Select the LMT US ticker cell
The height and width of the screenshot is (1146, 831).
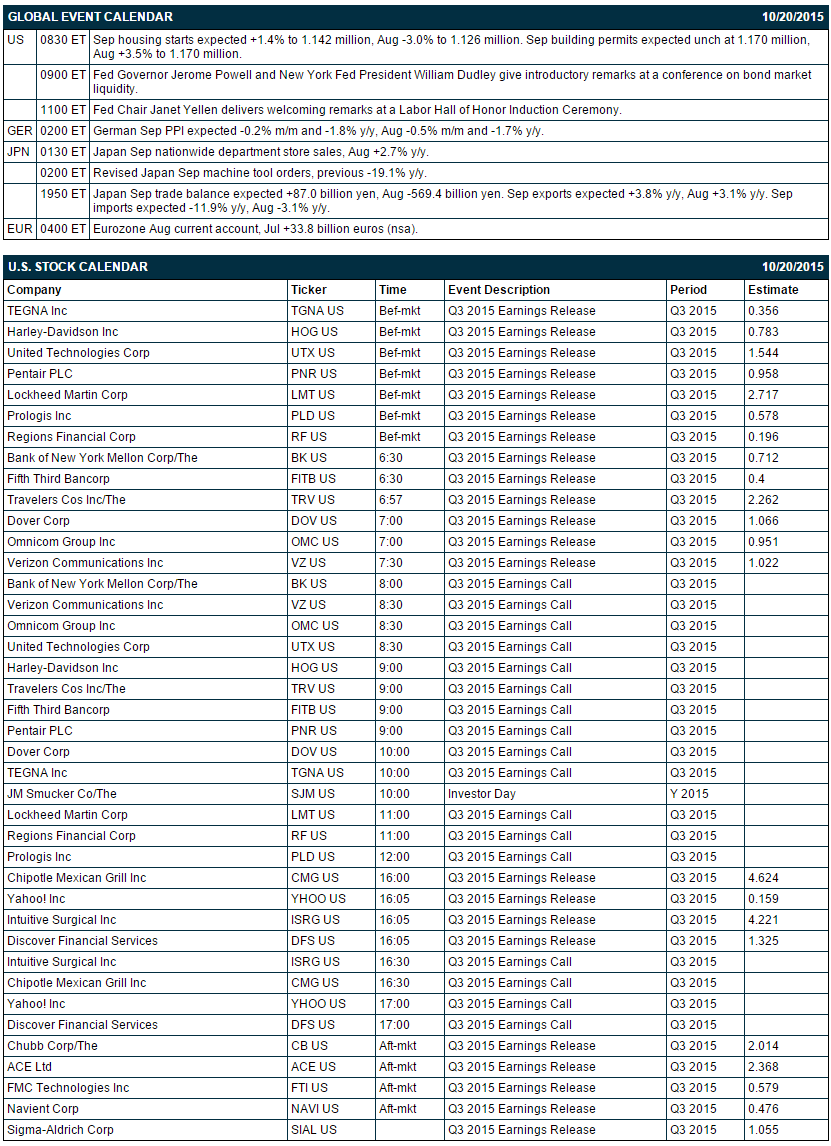coord(313,395)
